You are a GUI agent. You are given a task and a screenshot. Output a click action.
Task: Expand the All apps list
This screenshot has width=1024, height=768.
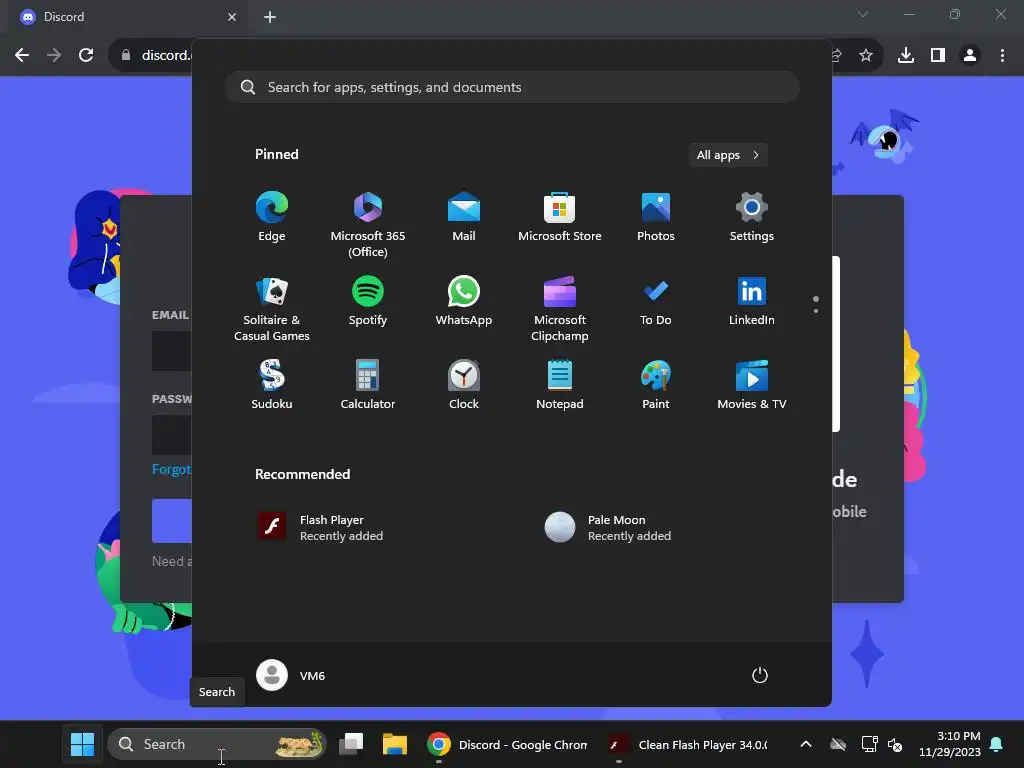[x=728, y=155]
